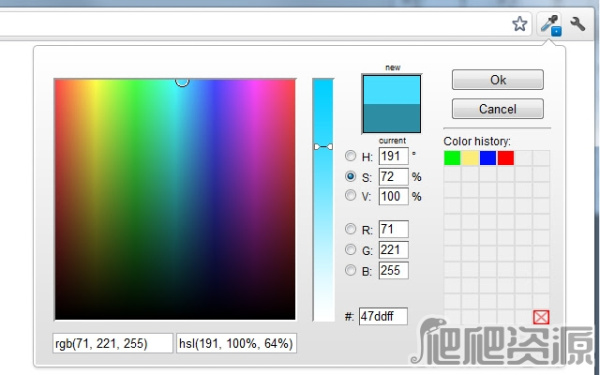
Task: Focus the S value field showing 72
Action: (x=393, y=176)
